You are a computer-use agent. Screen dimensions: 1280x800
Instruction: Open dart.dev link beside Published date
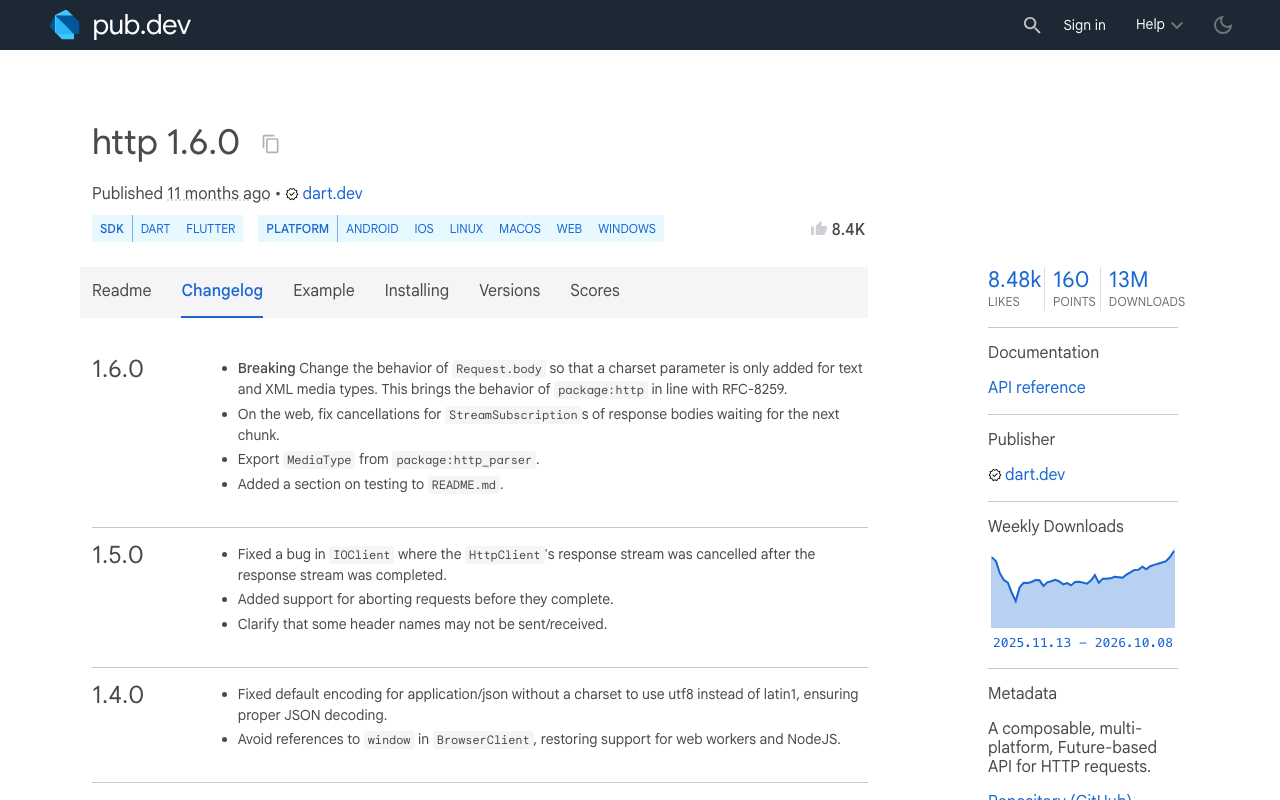(x=332, y=194)
